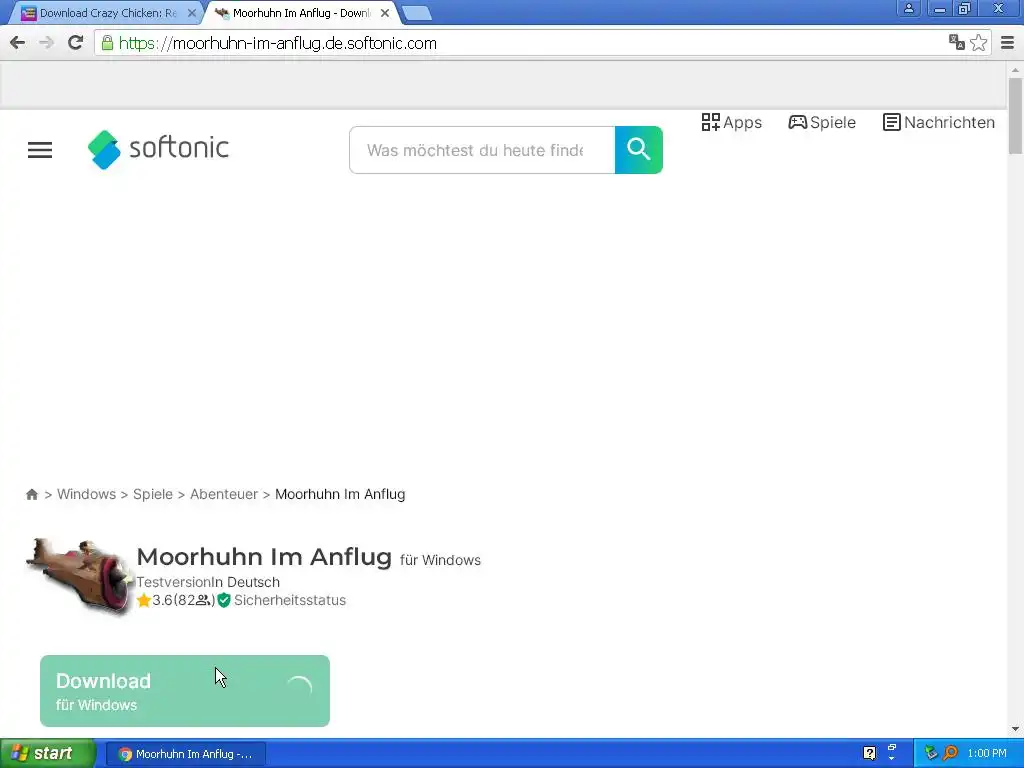Click the taskbar clock showing 1:00 PM

point(987,754)
